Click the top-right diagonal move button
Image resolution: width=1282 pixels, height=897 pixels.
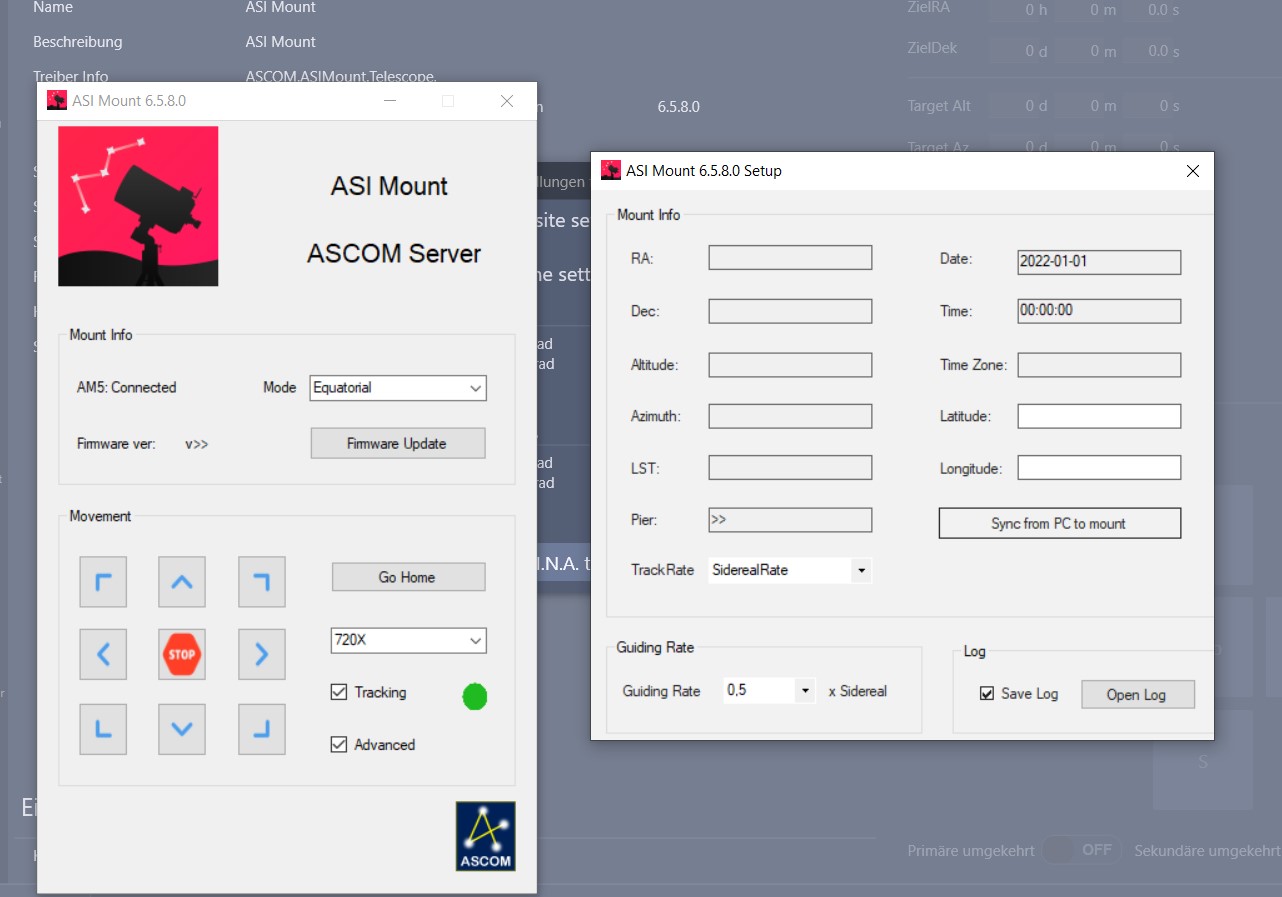(261, 582)
